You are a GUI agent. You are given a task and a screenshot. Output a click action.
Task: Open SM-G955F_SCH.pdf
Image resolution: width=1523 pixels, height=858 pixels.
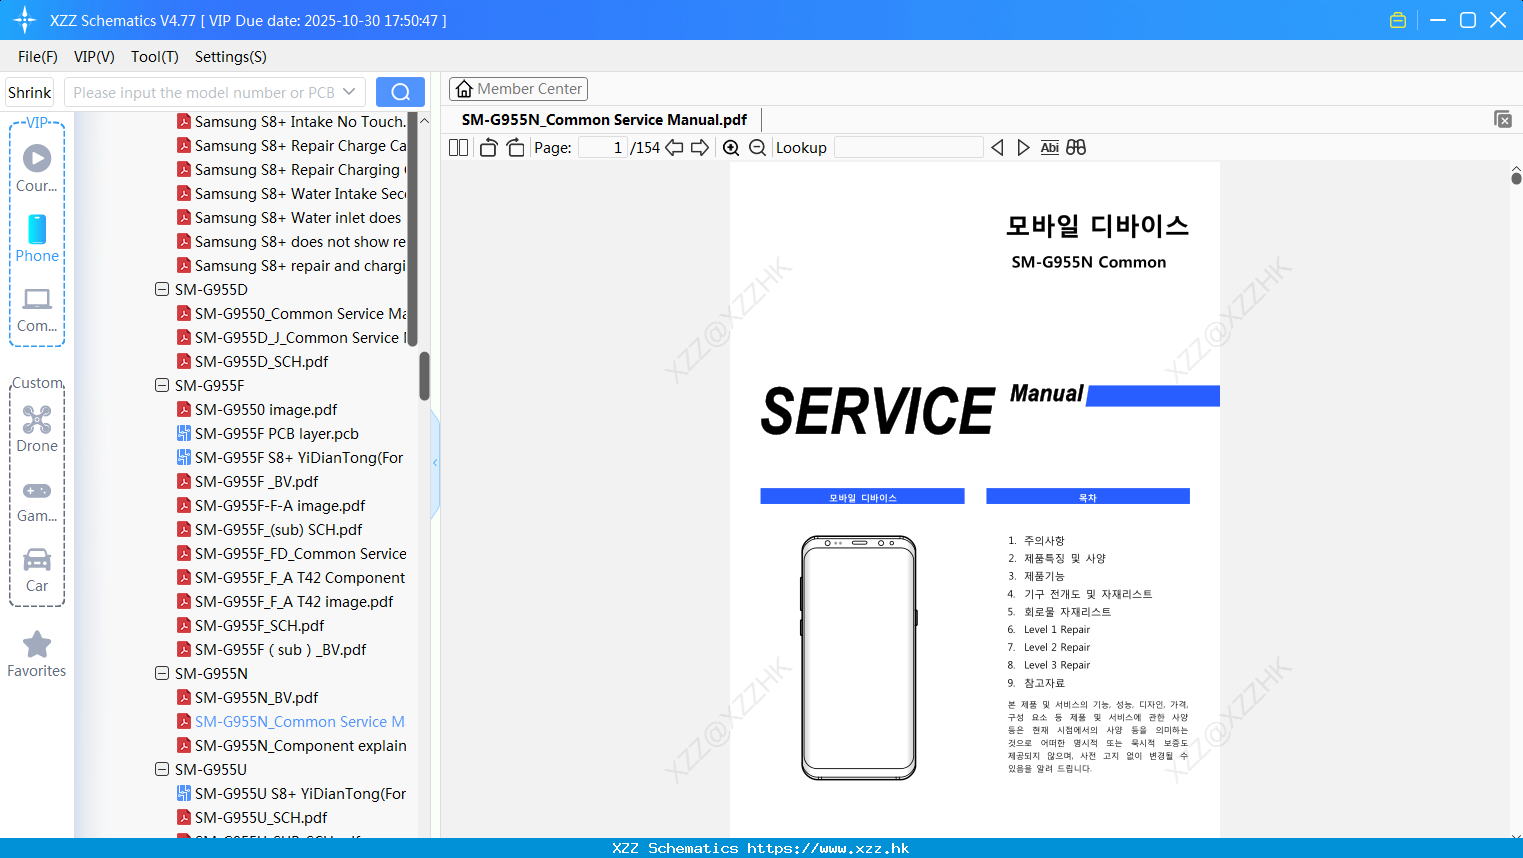[x=259, y=625]
